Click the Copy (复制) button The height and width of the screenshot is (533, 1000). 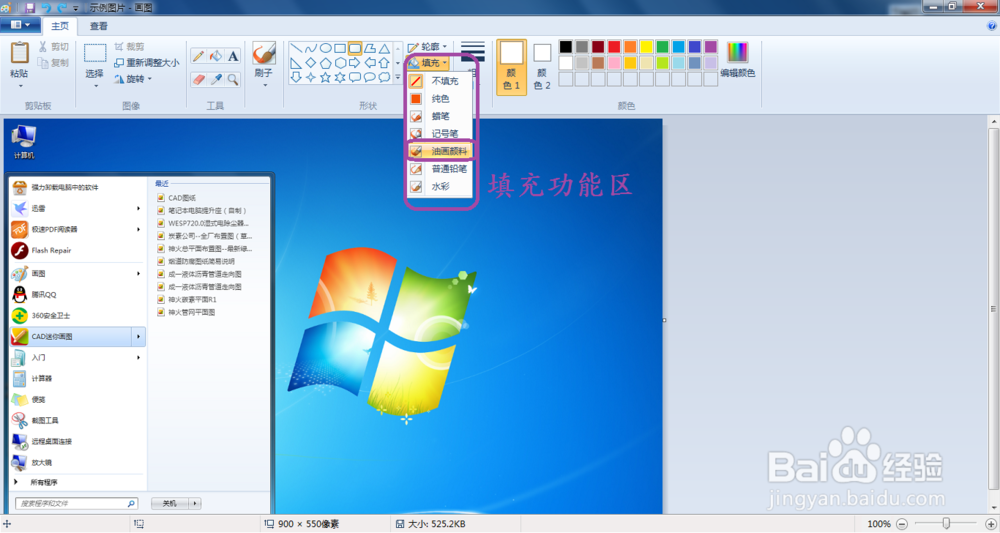point(53,62)
